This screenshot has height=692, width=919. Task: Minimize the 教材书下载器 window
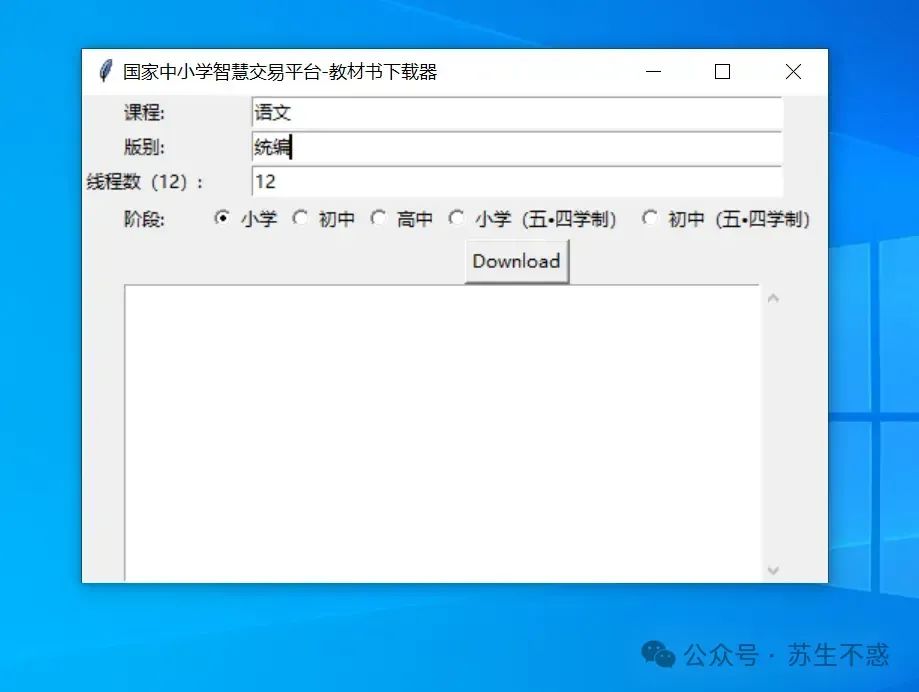(x=653, y=71)
